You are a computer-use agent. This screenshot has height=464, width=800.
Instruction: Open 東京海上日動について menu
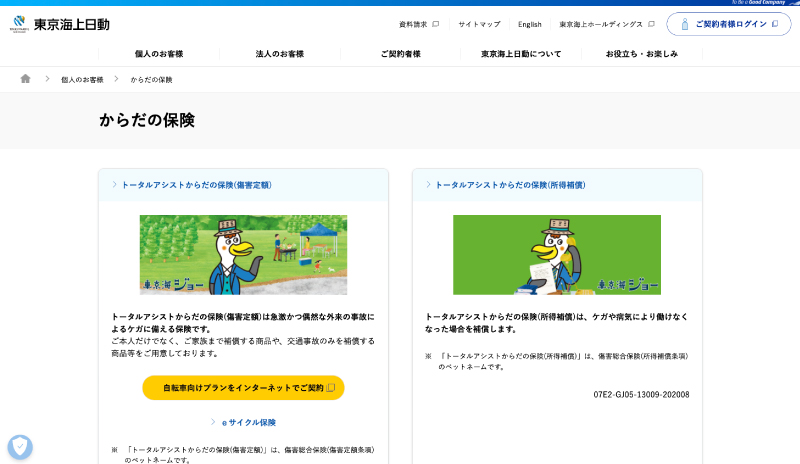pos(521,54)
